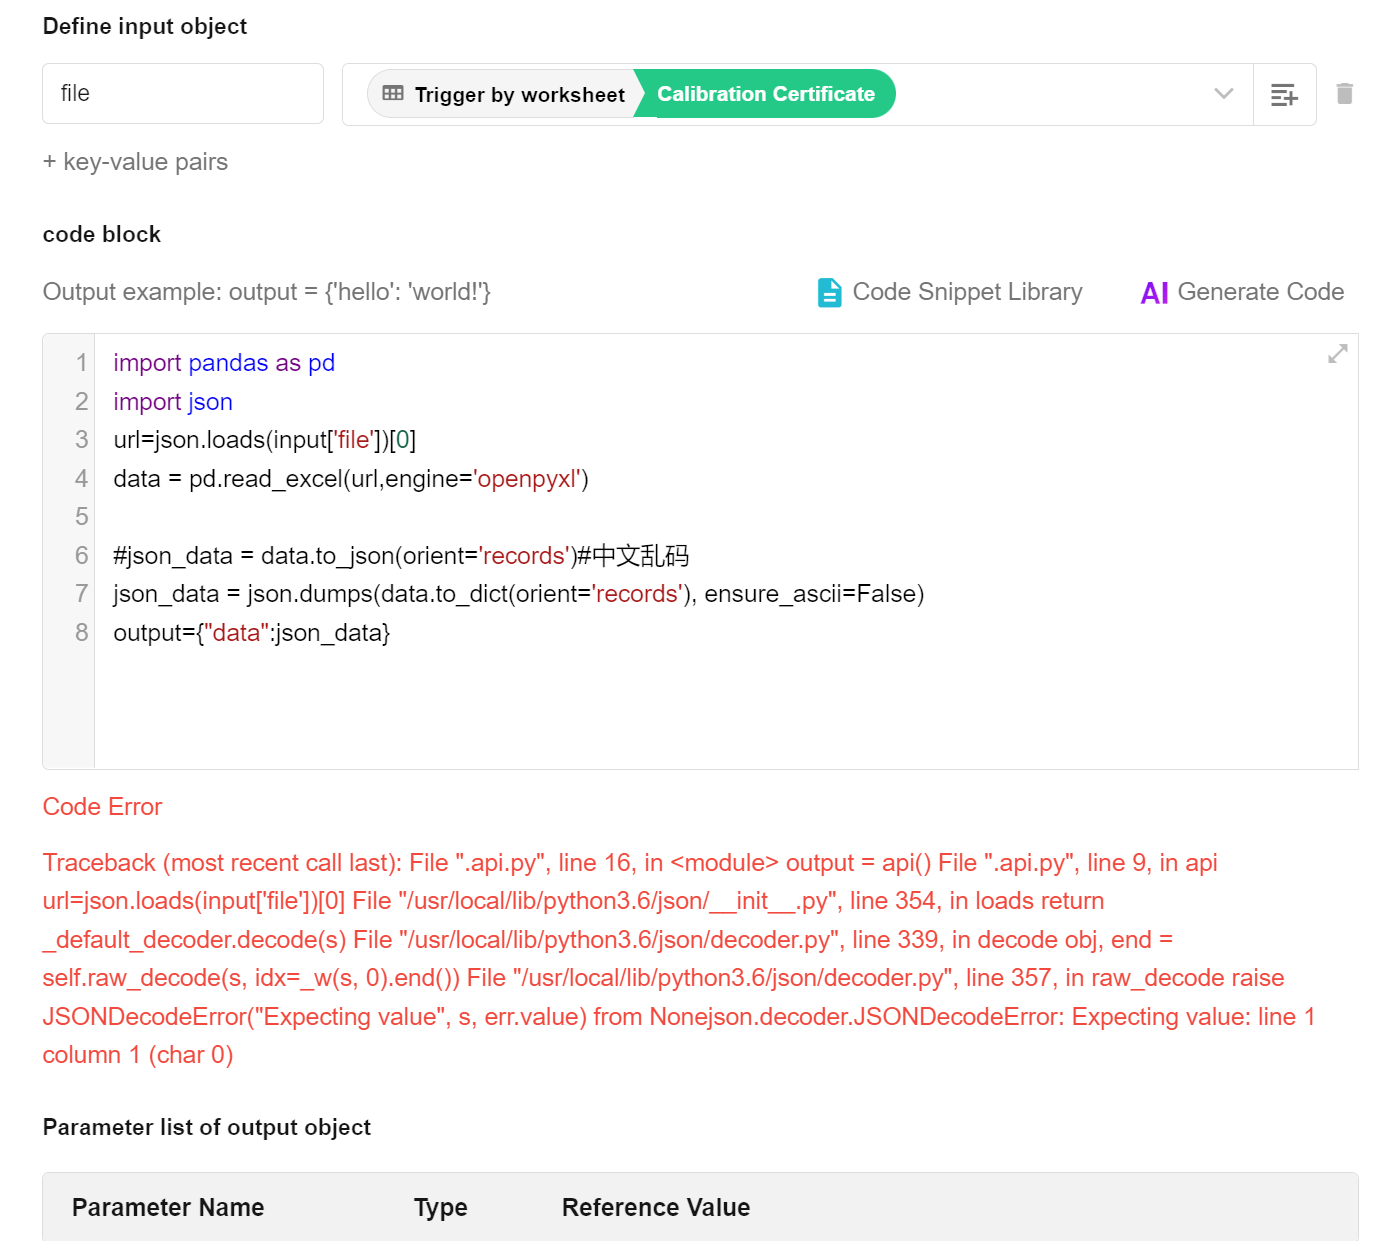Add new key-value pairs
The height and width of the screenshot is (1241, 1374).
pyautogui.click(x=135, y=162)
